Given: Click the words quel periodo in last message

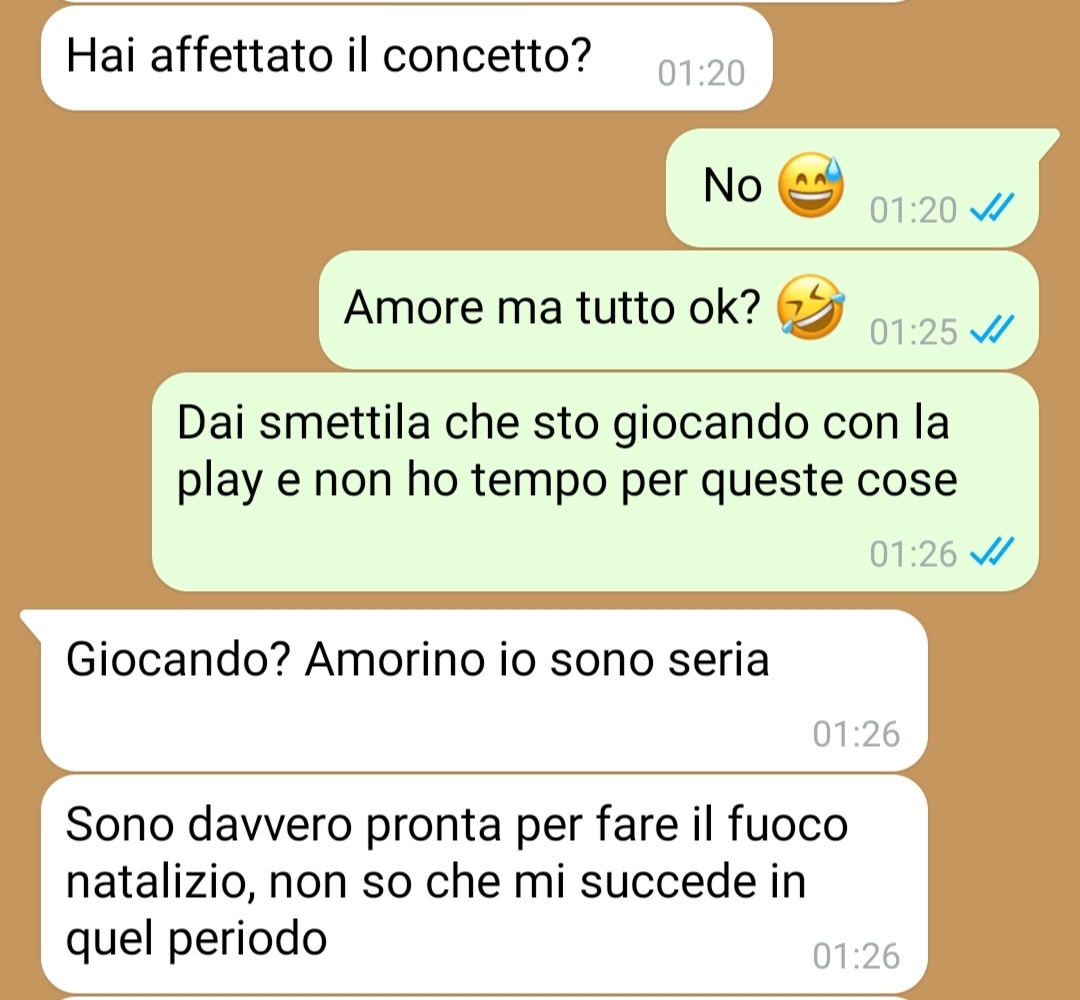Looking at the screenshot, I should coord(196,939).
